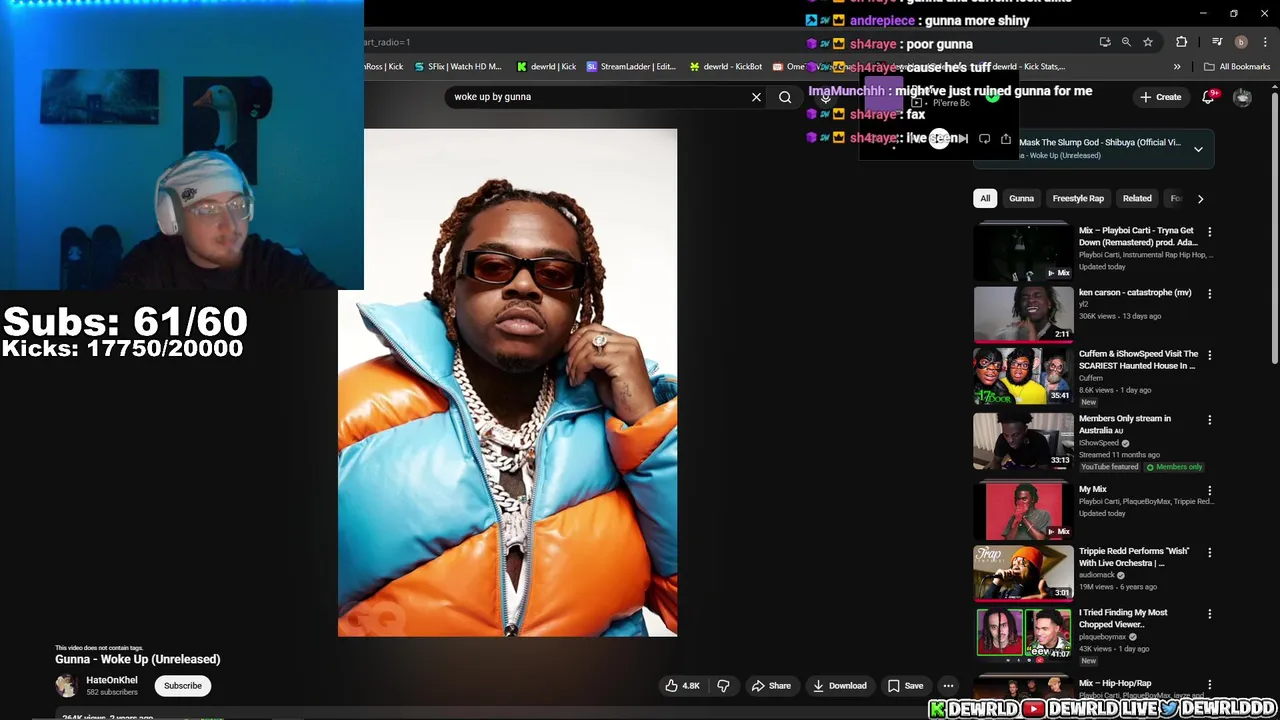The width and height of the screenshot is (1280, 720).
Task: Expand the playlist queue panel chevron
Action: pos(1198,149)
